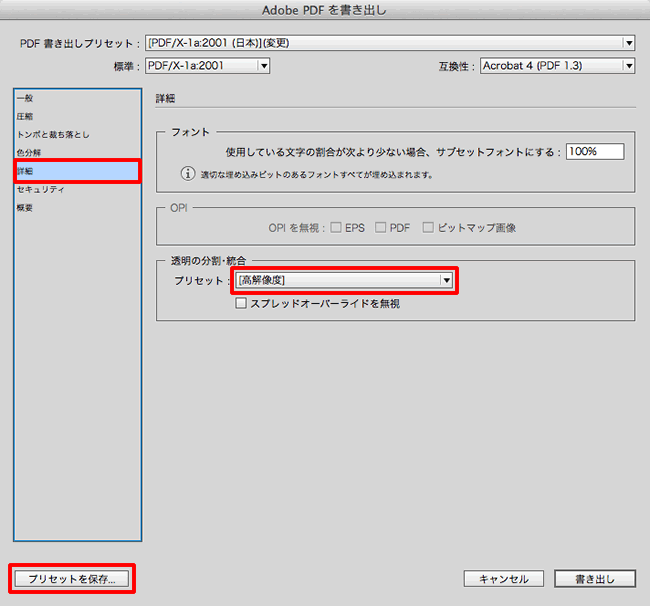Click the font embedding info icon

[188, 174]
